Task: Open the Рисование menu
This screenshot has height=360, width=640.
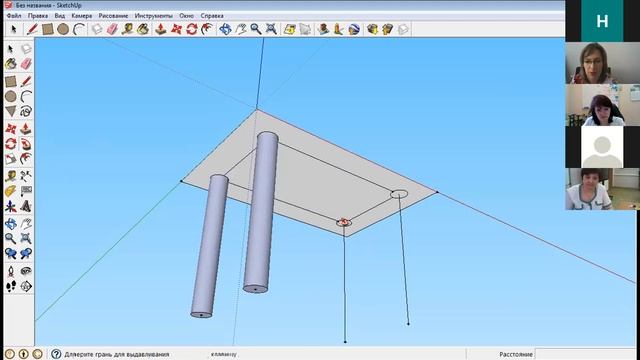Action: 113,16
